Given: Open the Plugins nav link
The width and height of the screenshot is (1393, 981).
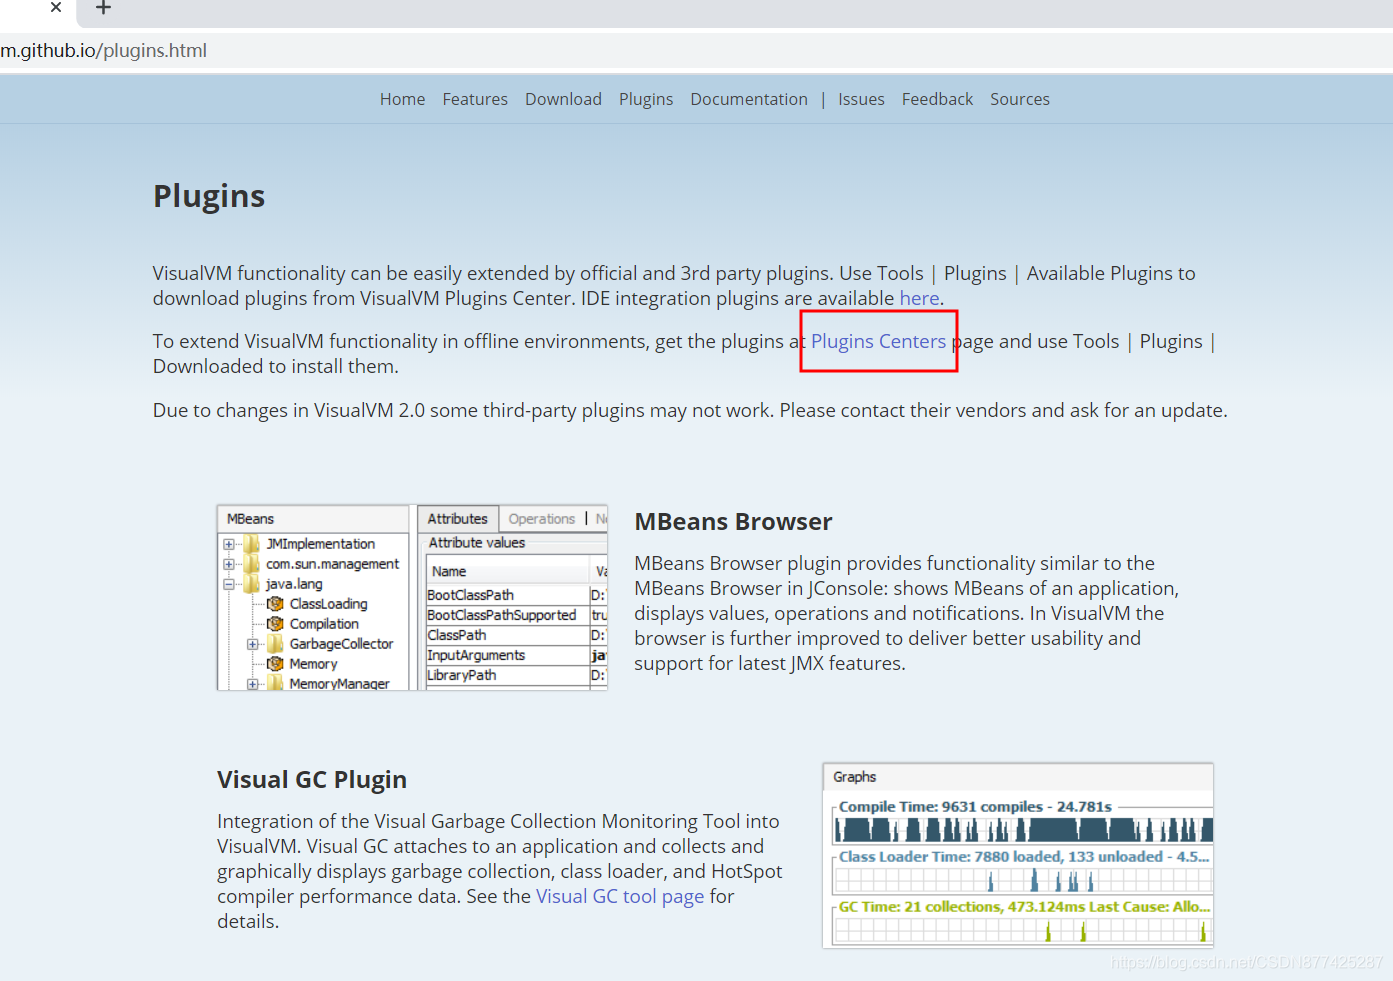Looking at the screenshot, I should pyautogui.click(x=646, y=99).
